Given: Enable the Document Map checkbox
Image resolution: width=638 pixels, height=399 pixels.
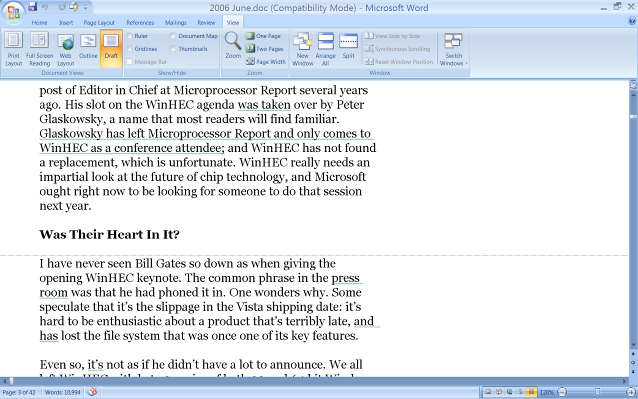Looking at the screenshot, I should click(x=173, y=36).
